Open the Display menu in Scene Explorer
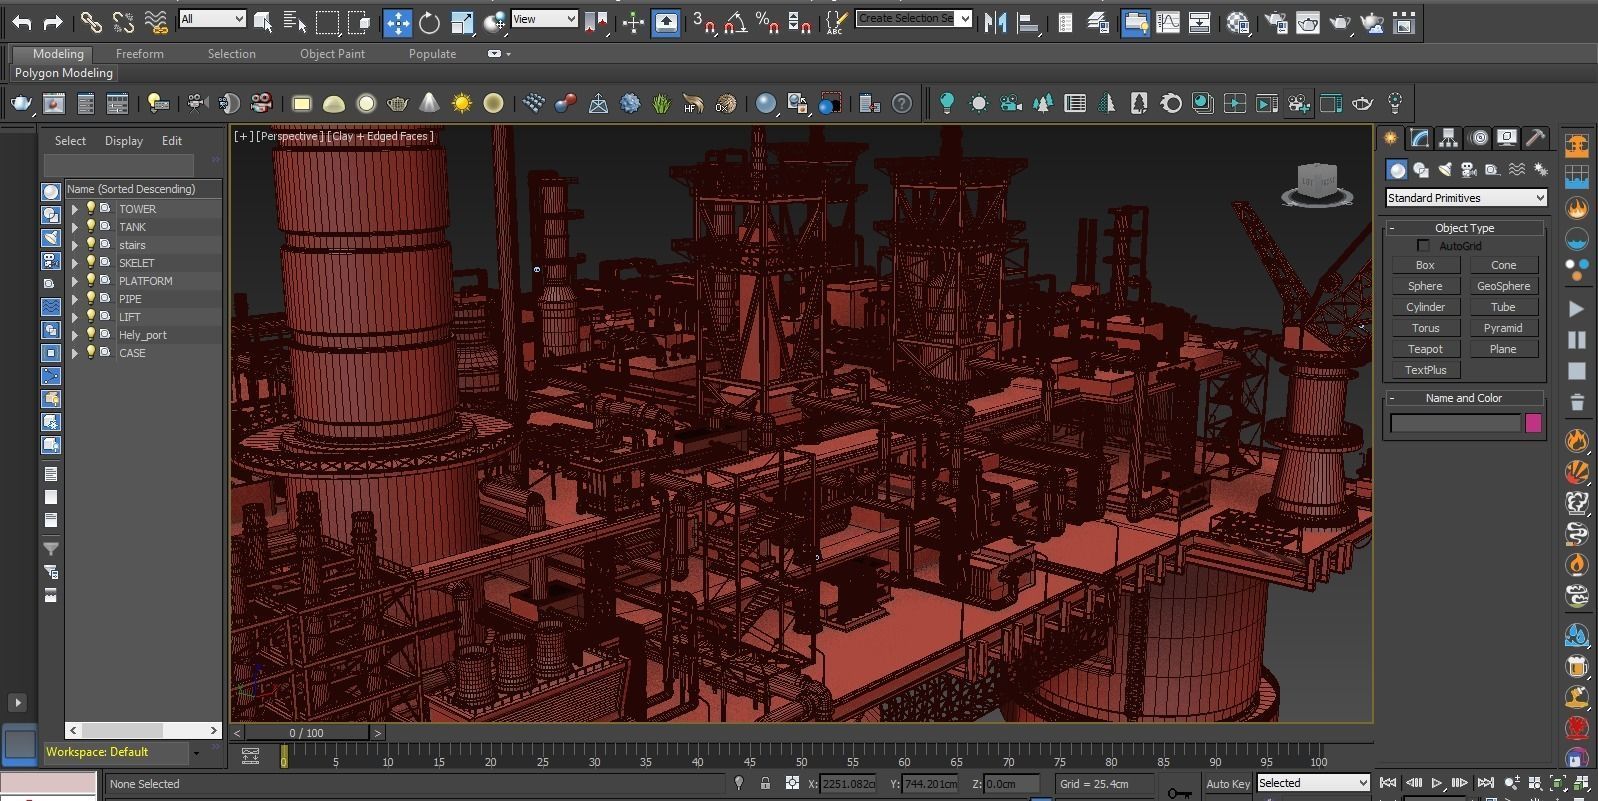 [x=124, y=141]
